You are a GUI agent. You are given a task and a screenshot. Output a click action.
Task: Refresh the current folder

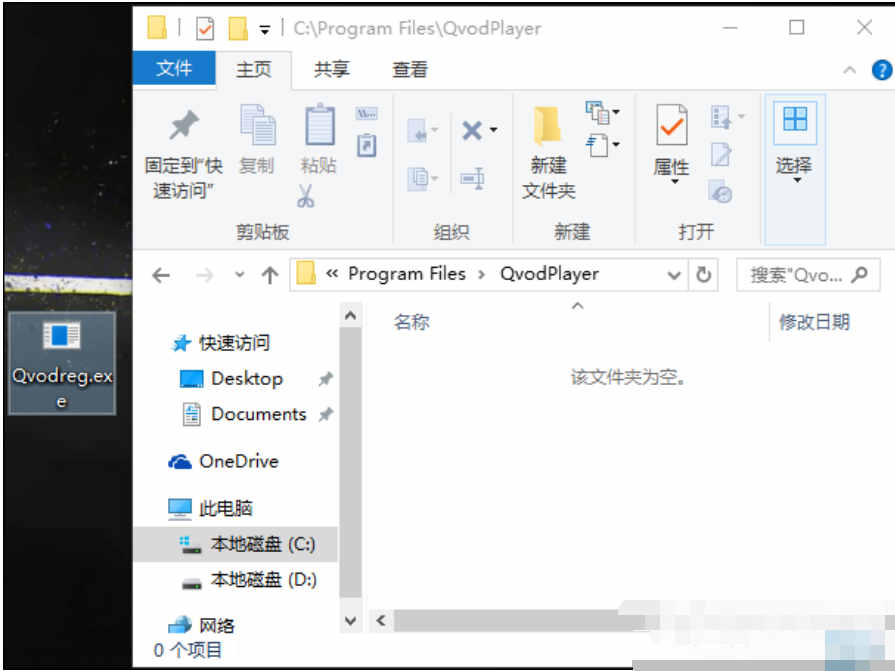703,275
